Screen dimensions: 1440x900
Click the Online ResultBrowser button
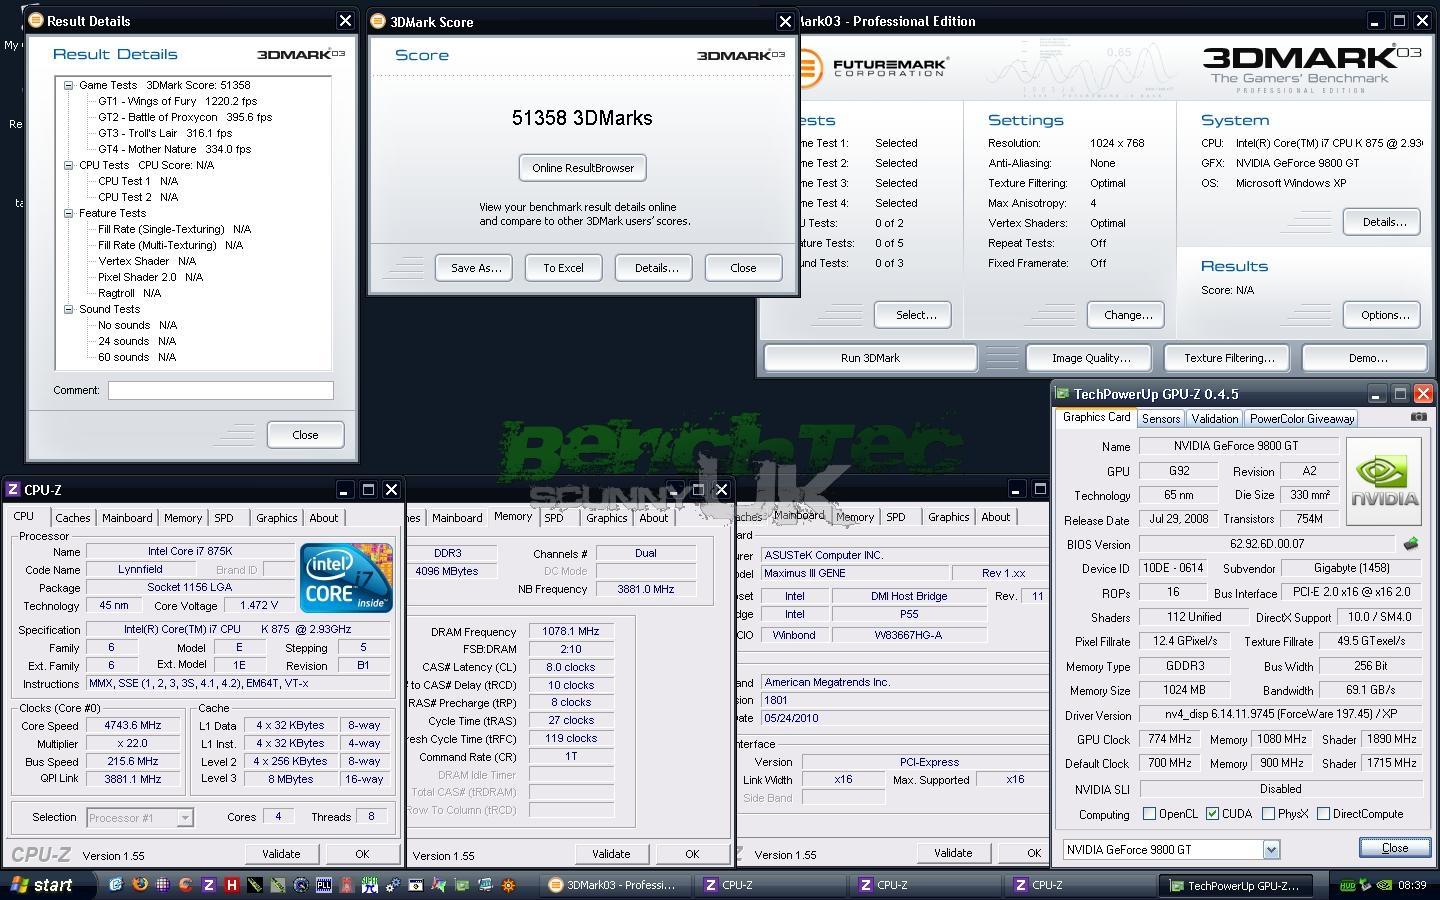pos(583,168)
